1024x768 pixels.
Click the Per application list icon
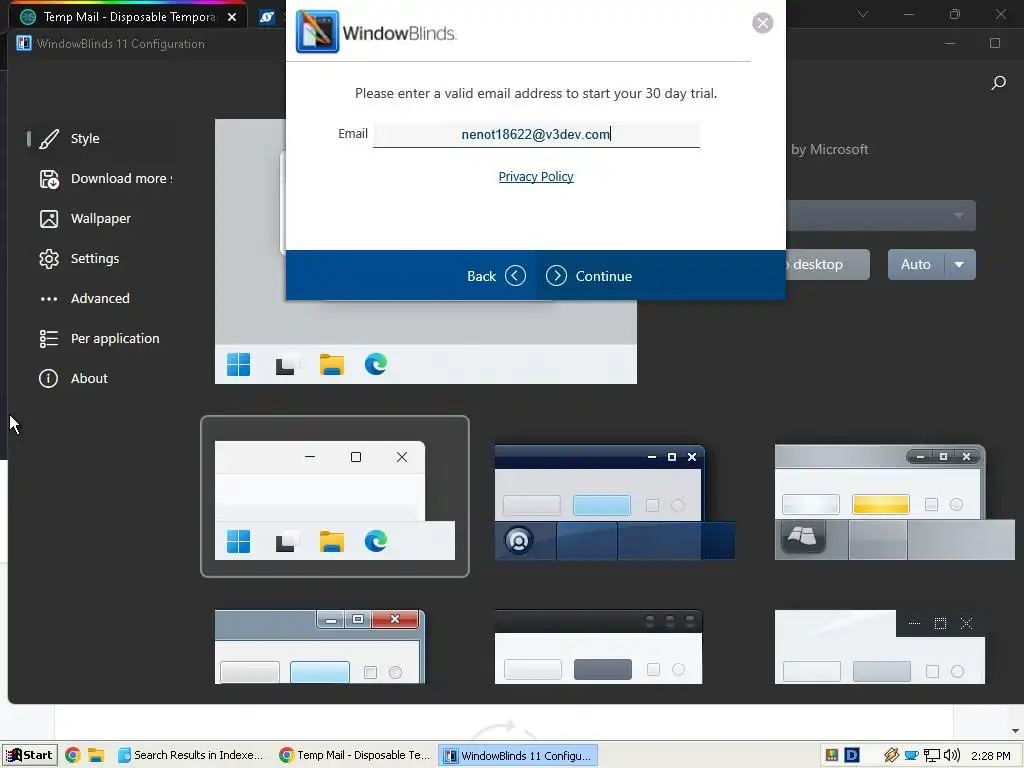coord(49,338)
